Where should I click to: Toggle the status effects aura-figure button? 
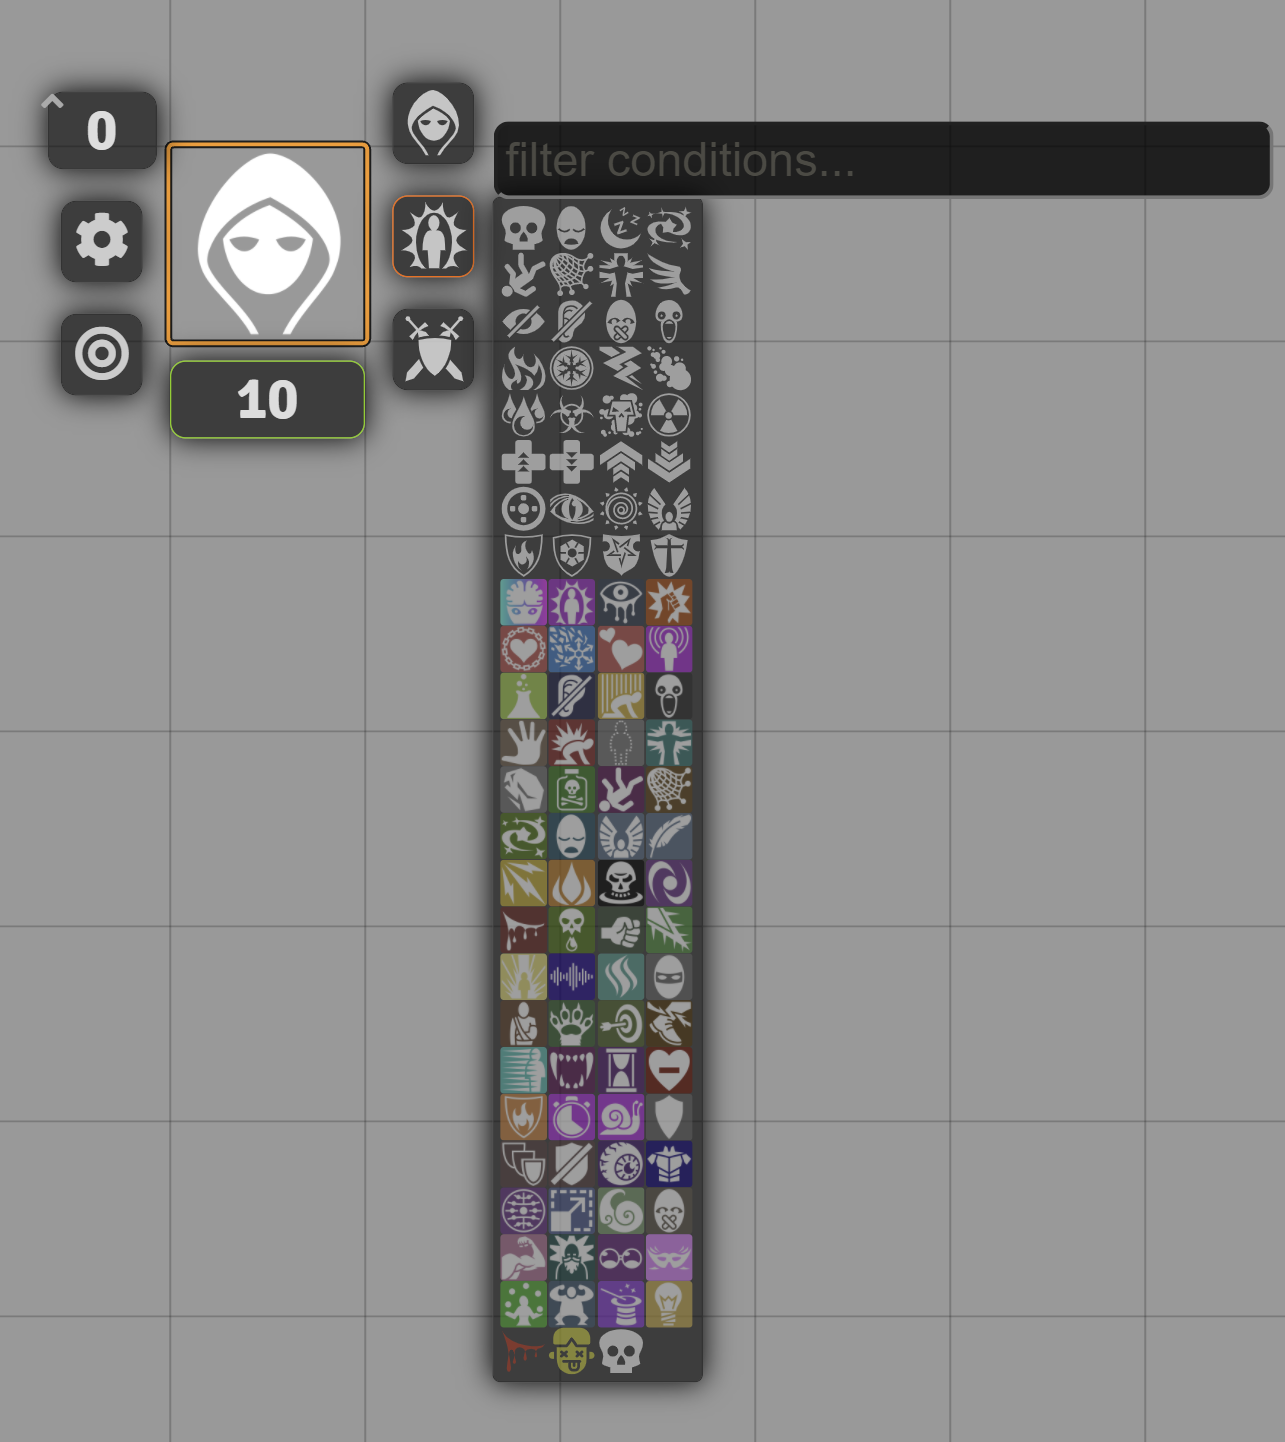tap(433, 237)
